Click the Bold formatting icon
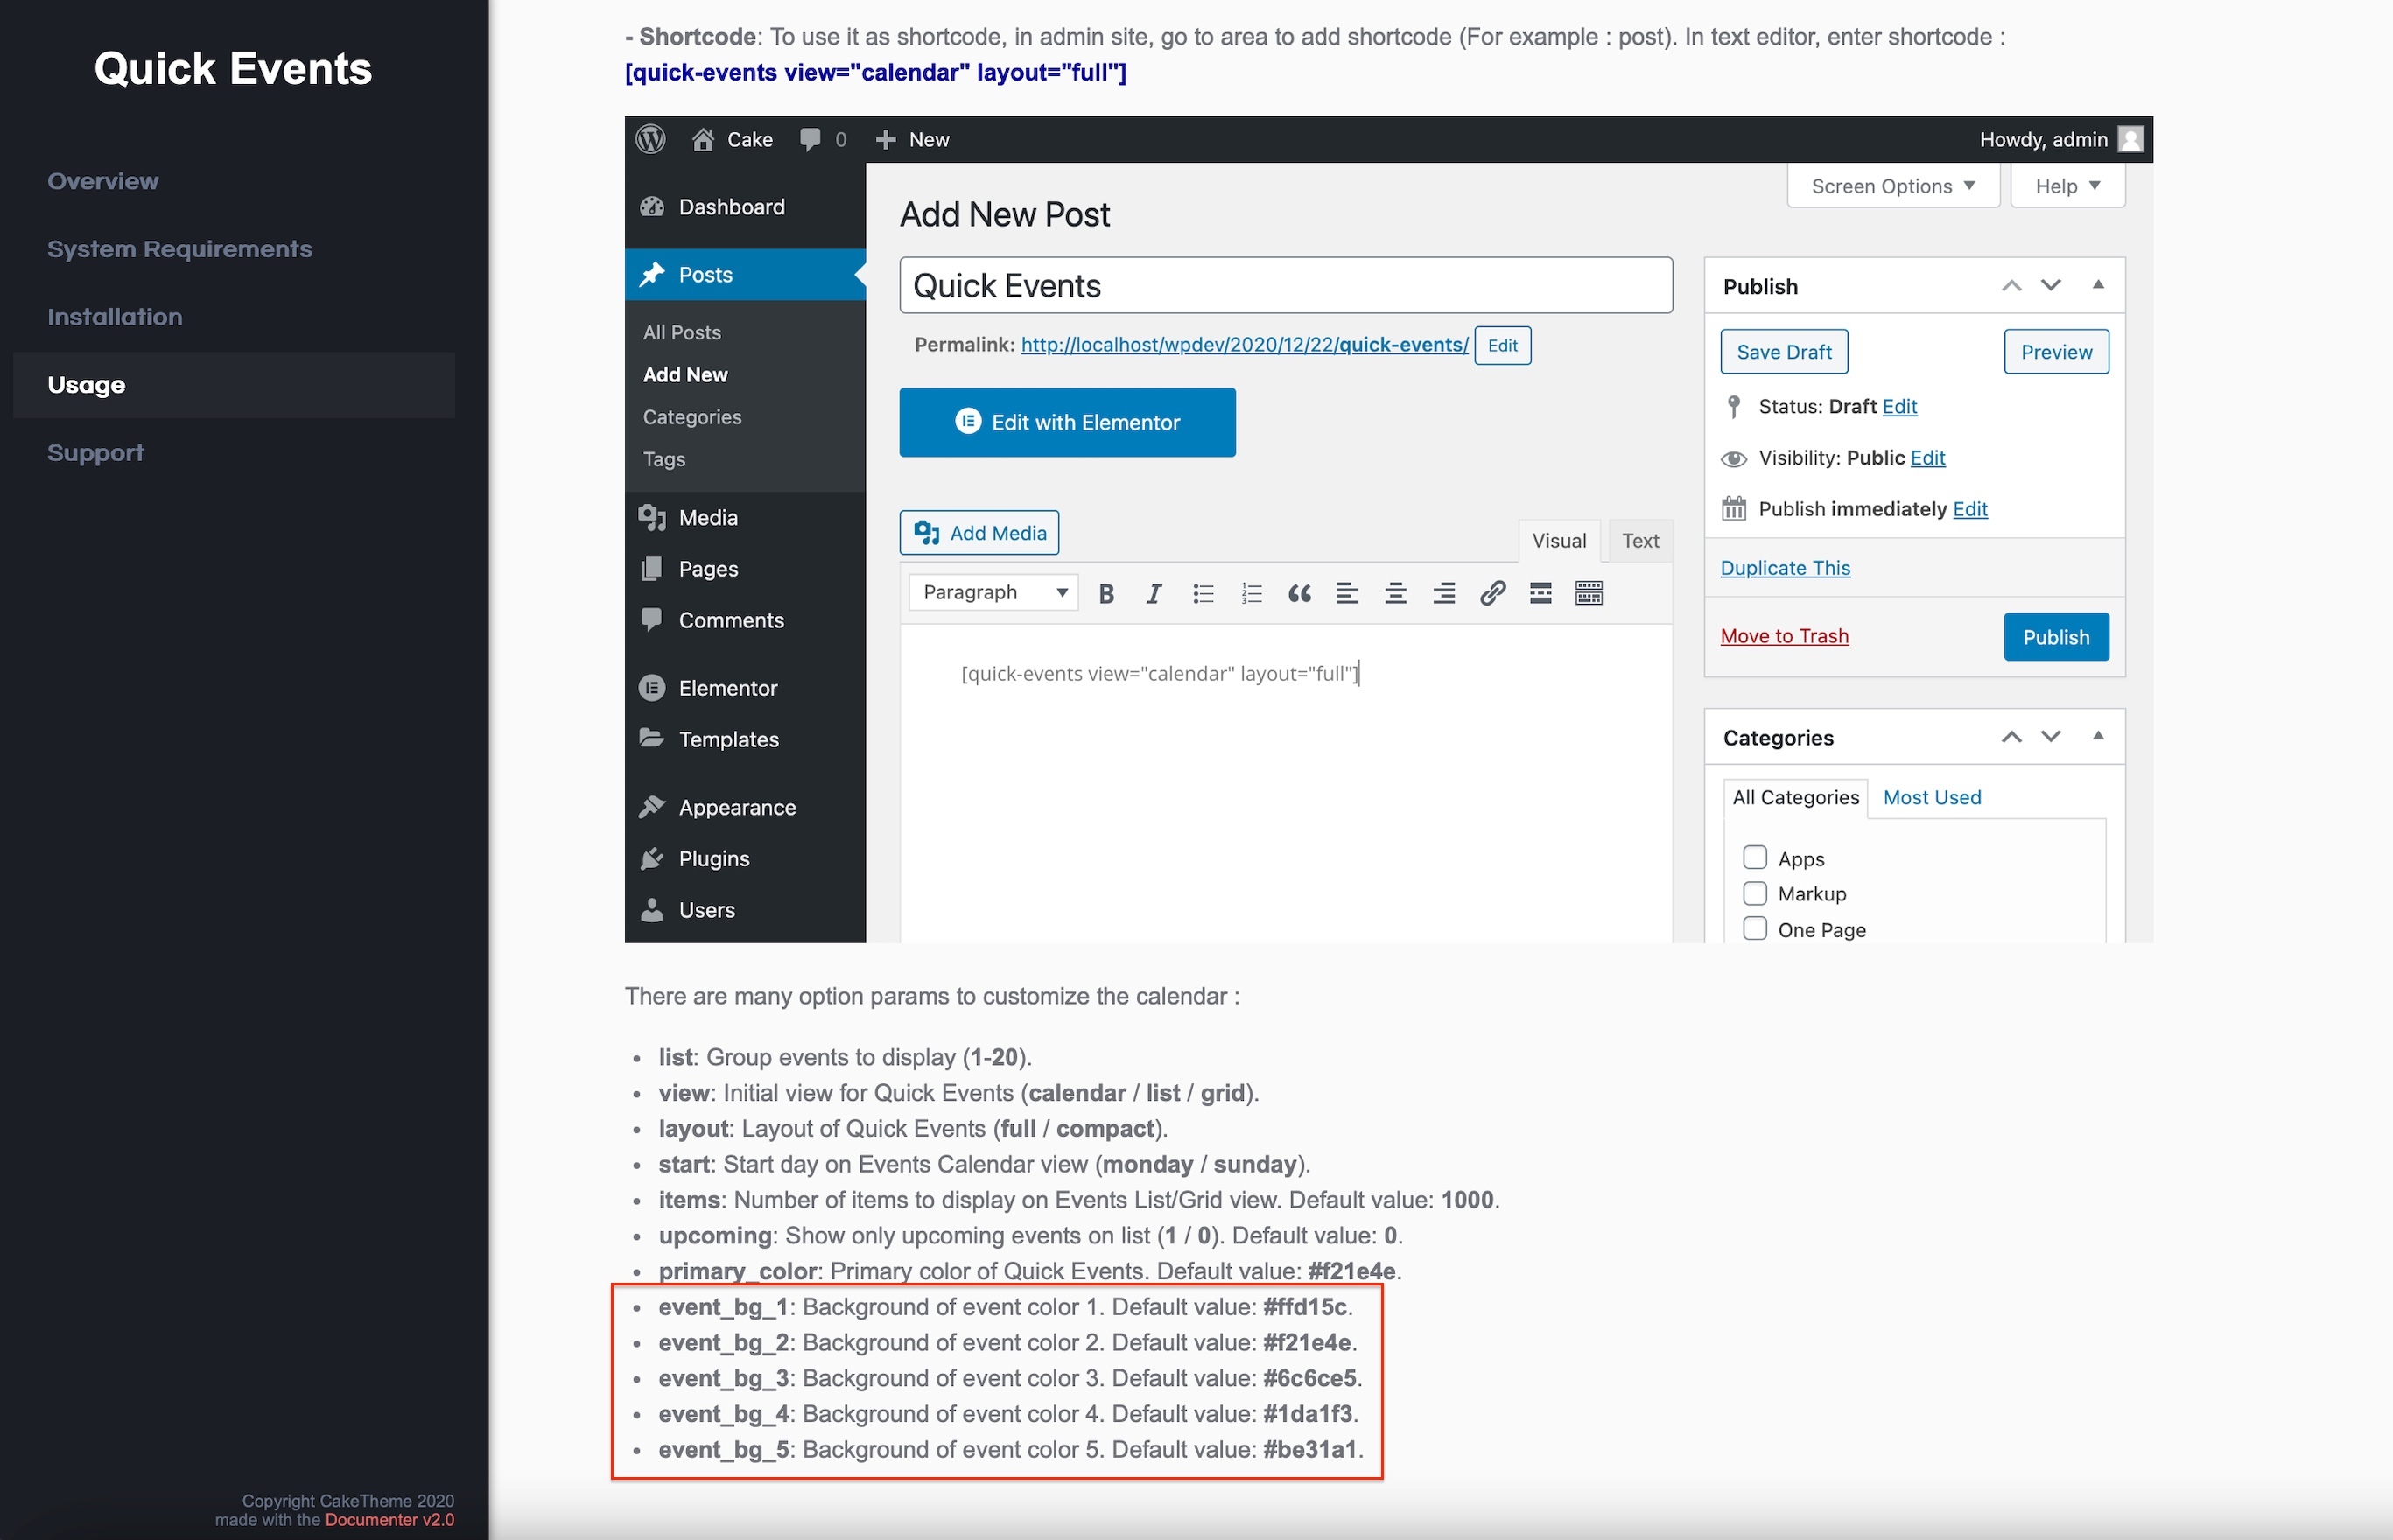The image size is (2393, 1540). tap(1106, 594)
